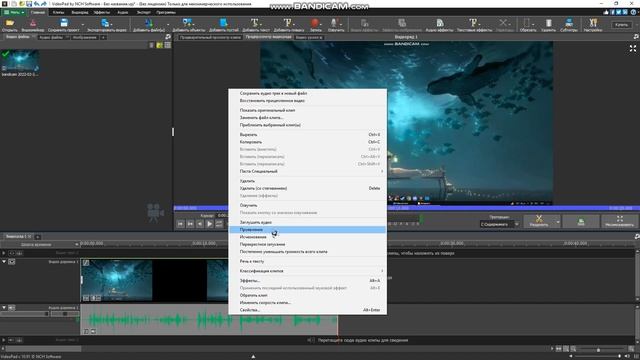Choose Properties at context menu bottom
Viewport: 640px width, 360px height.
(308, 310)
